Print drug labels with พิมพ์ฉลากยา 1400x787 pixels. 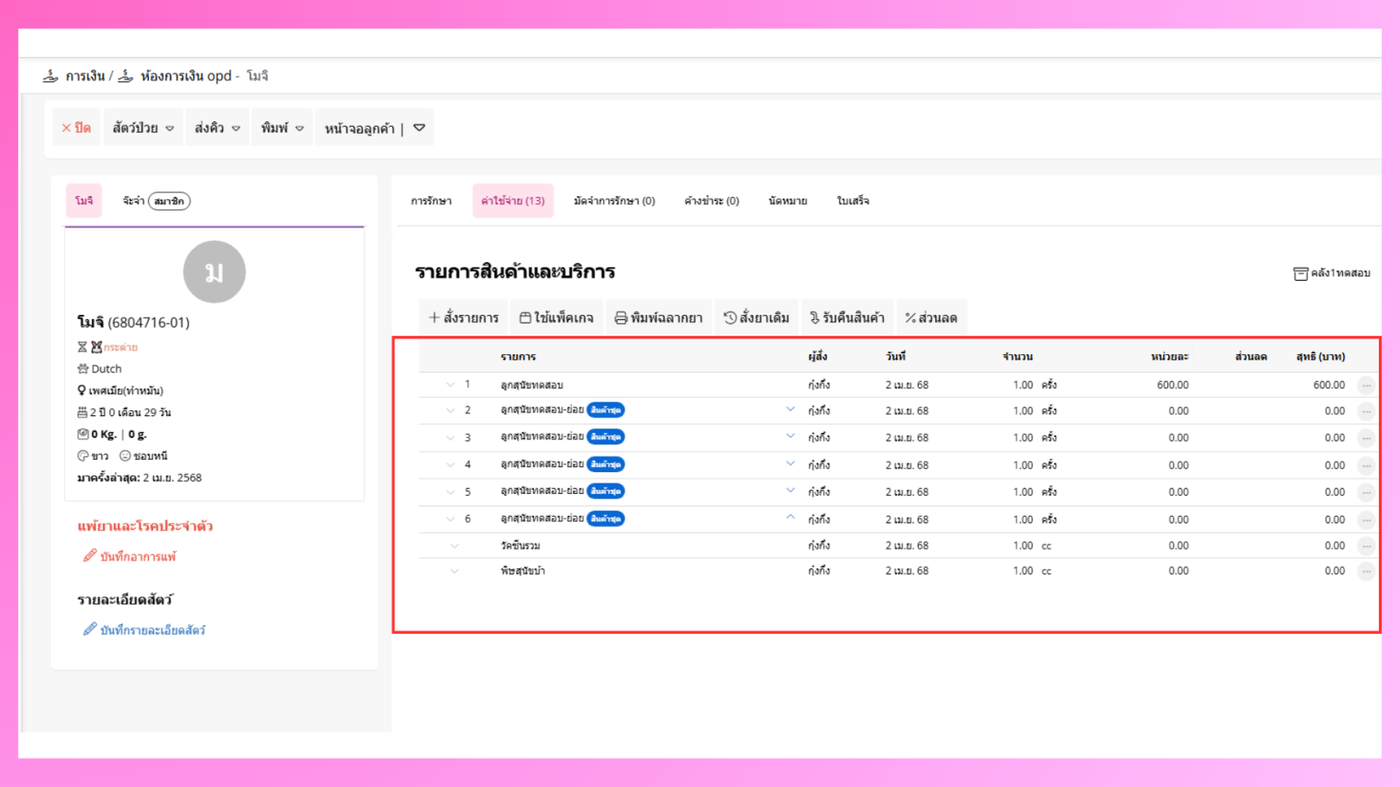658,318
